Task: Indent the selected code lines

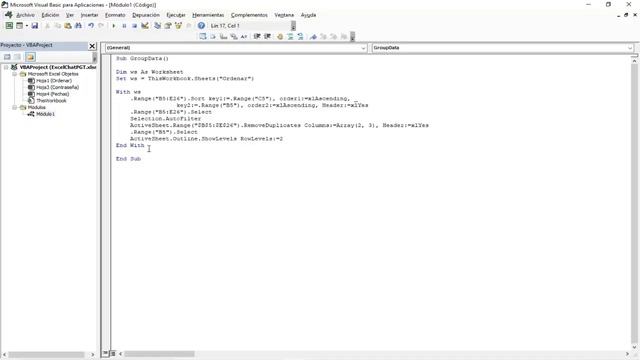Action: (257, 36)
